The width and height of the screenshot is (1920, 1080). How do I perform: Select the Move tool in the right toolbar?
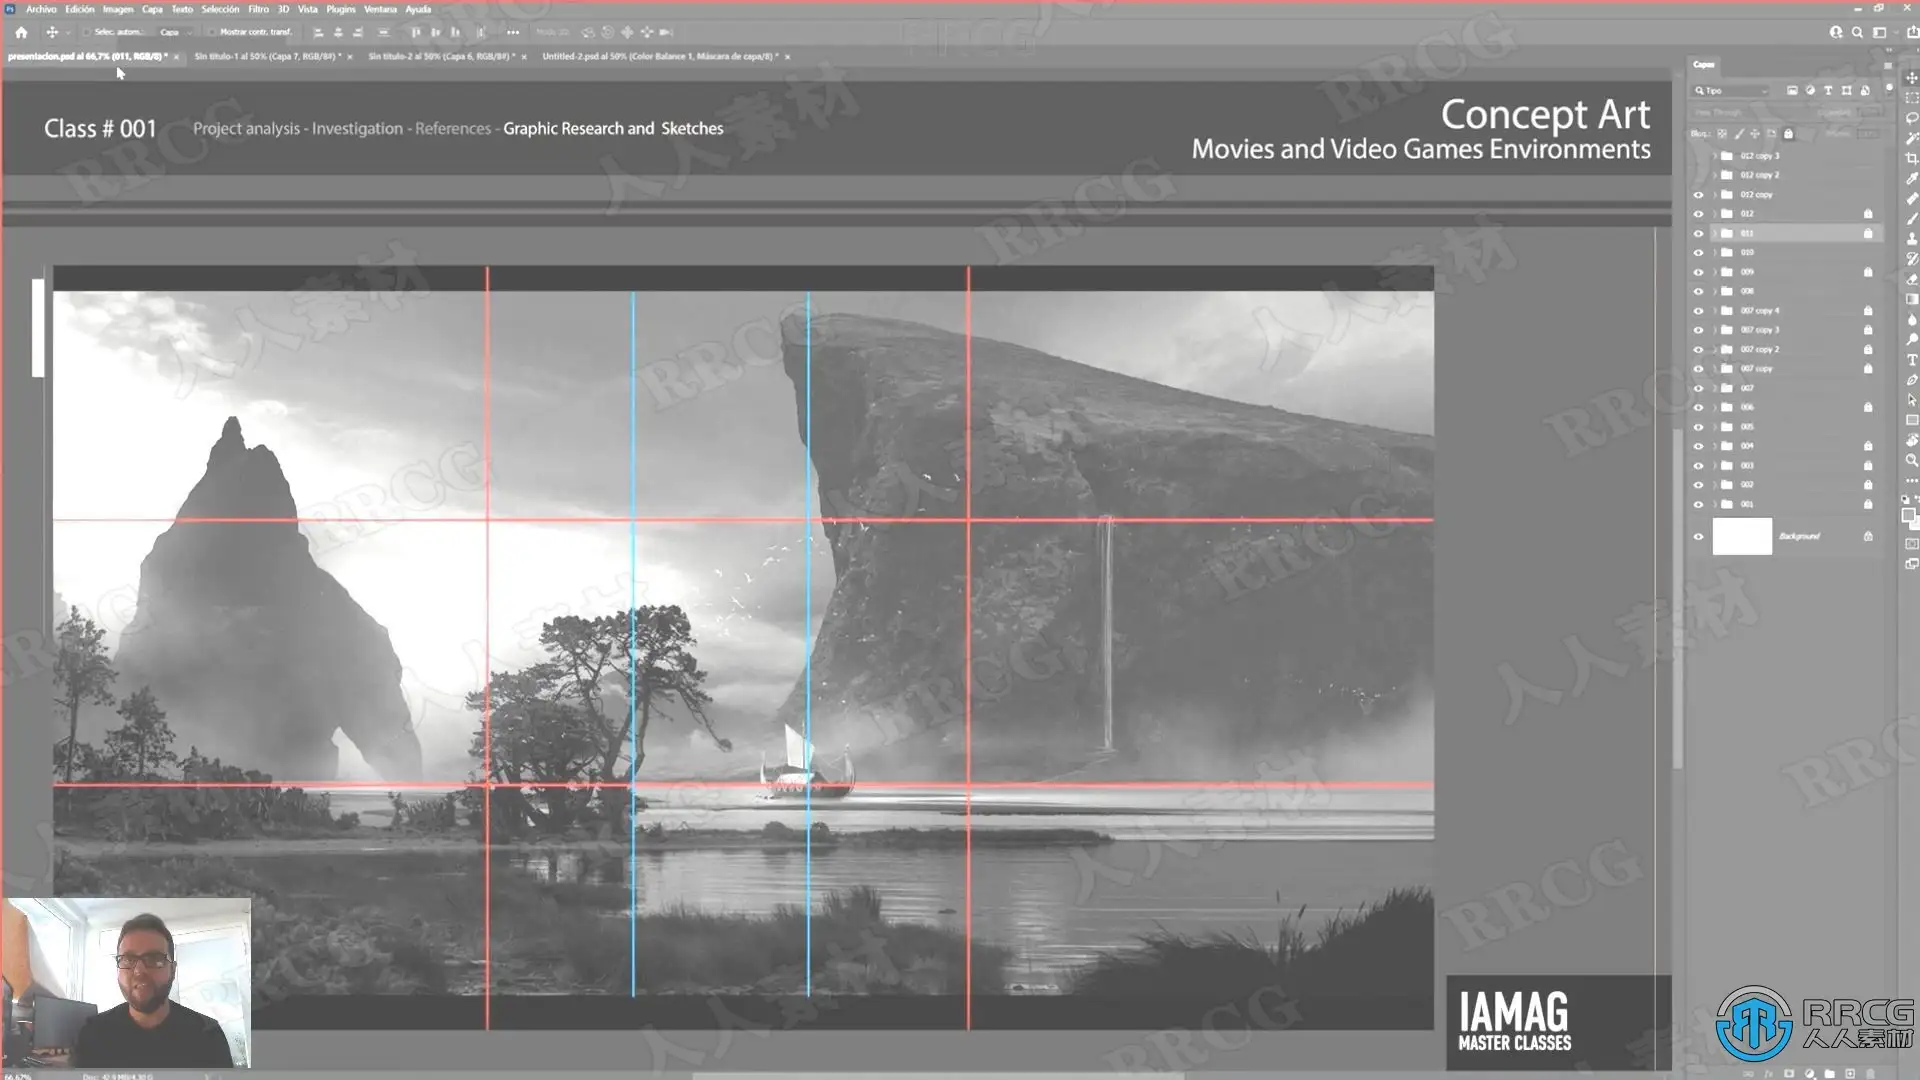click(x=1912, y=78)
